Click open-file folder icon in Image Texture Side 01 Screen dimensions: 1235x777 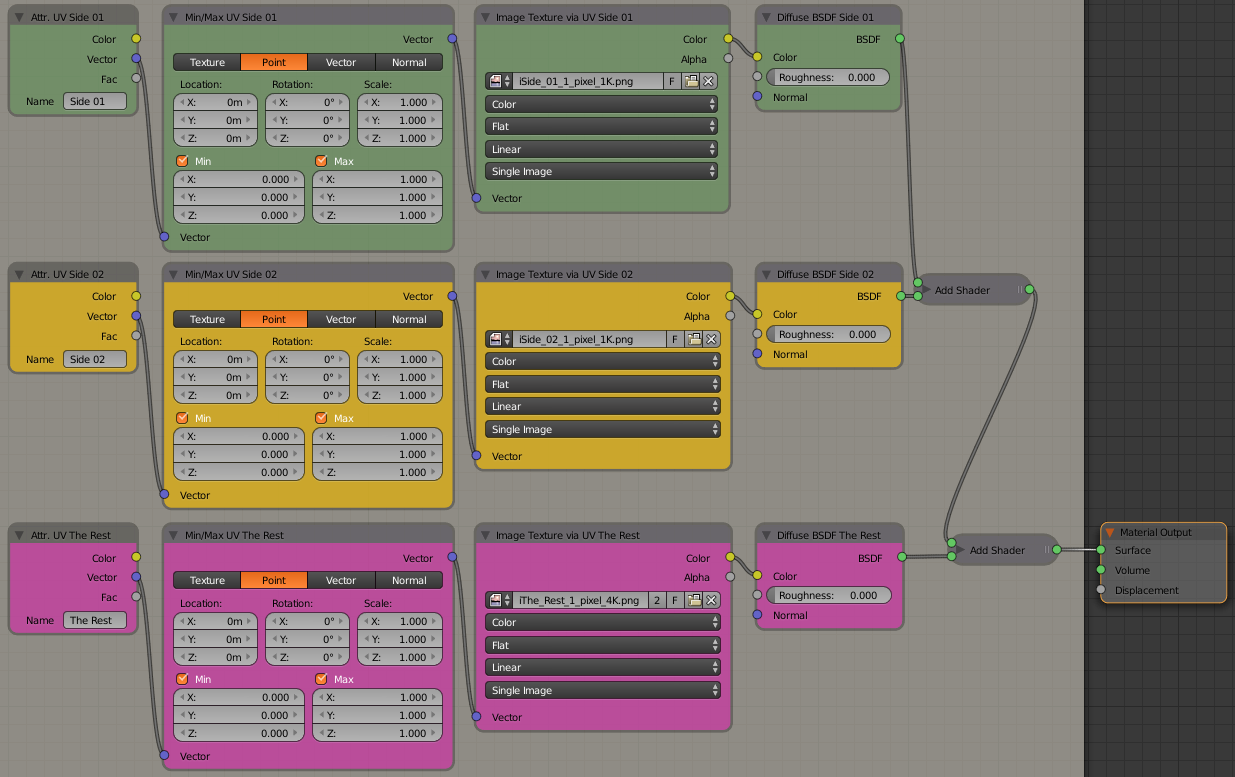(x=692, y=82)
